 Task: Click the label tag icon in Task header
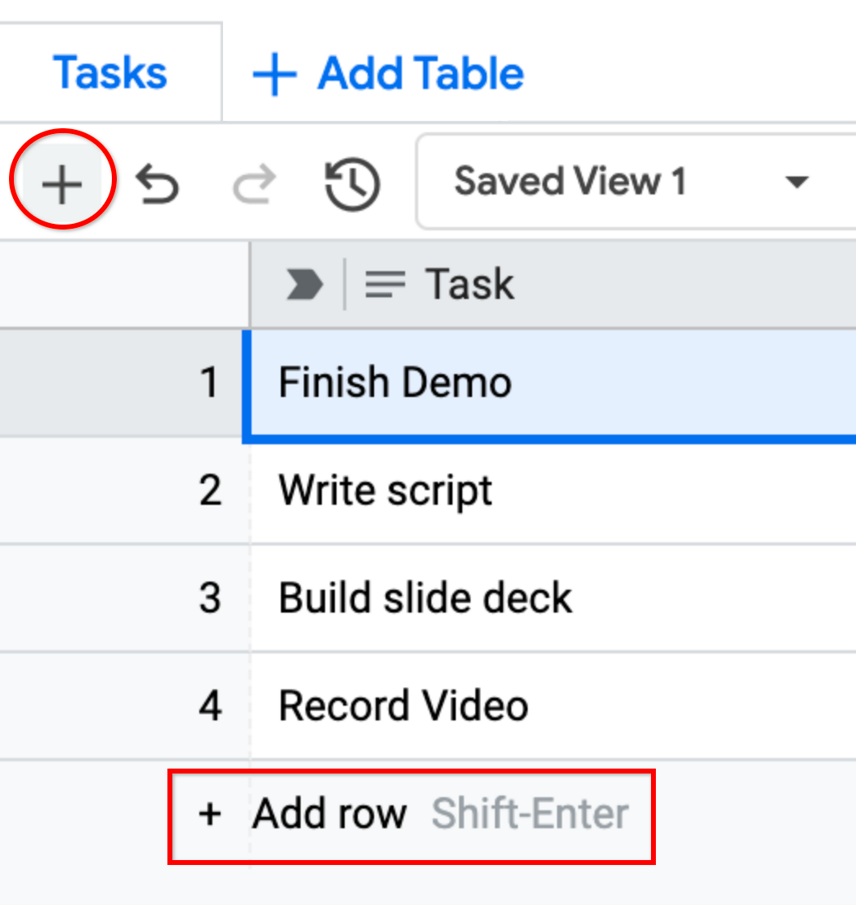[x=305, y=286]
